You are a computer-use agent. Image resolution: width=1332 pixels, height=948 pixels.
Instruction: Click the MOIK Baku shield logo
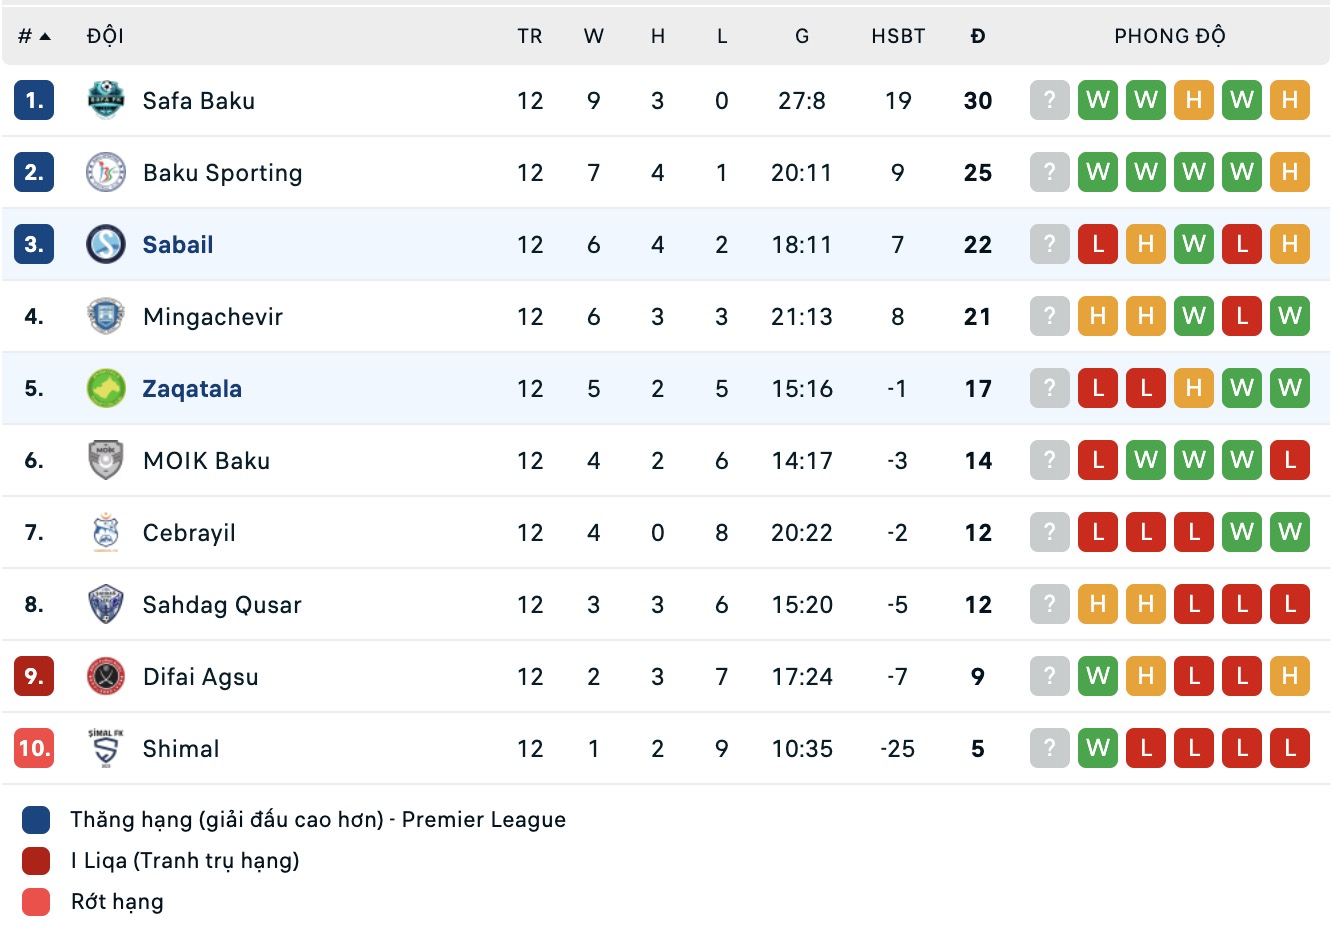105,460
